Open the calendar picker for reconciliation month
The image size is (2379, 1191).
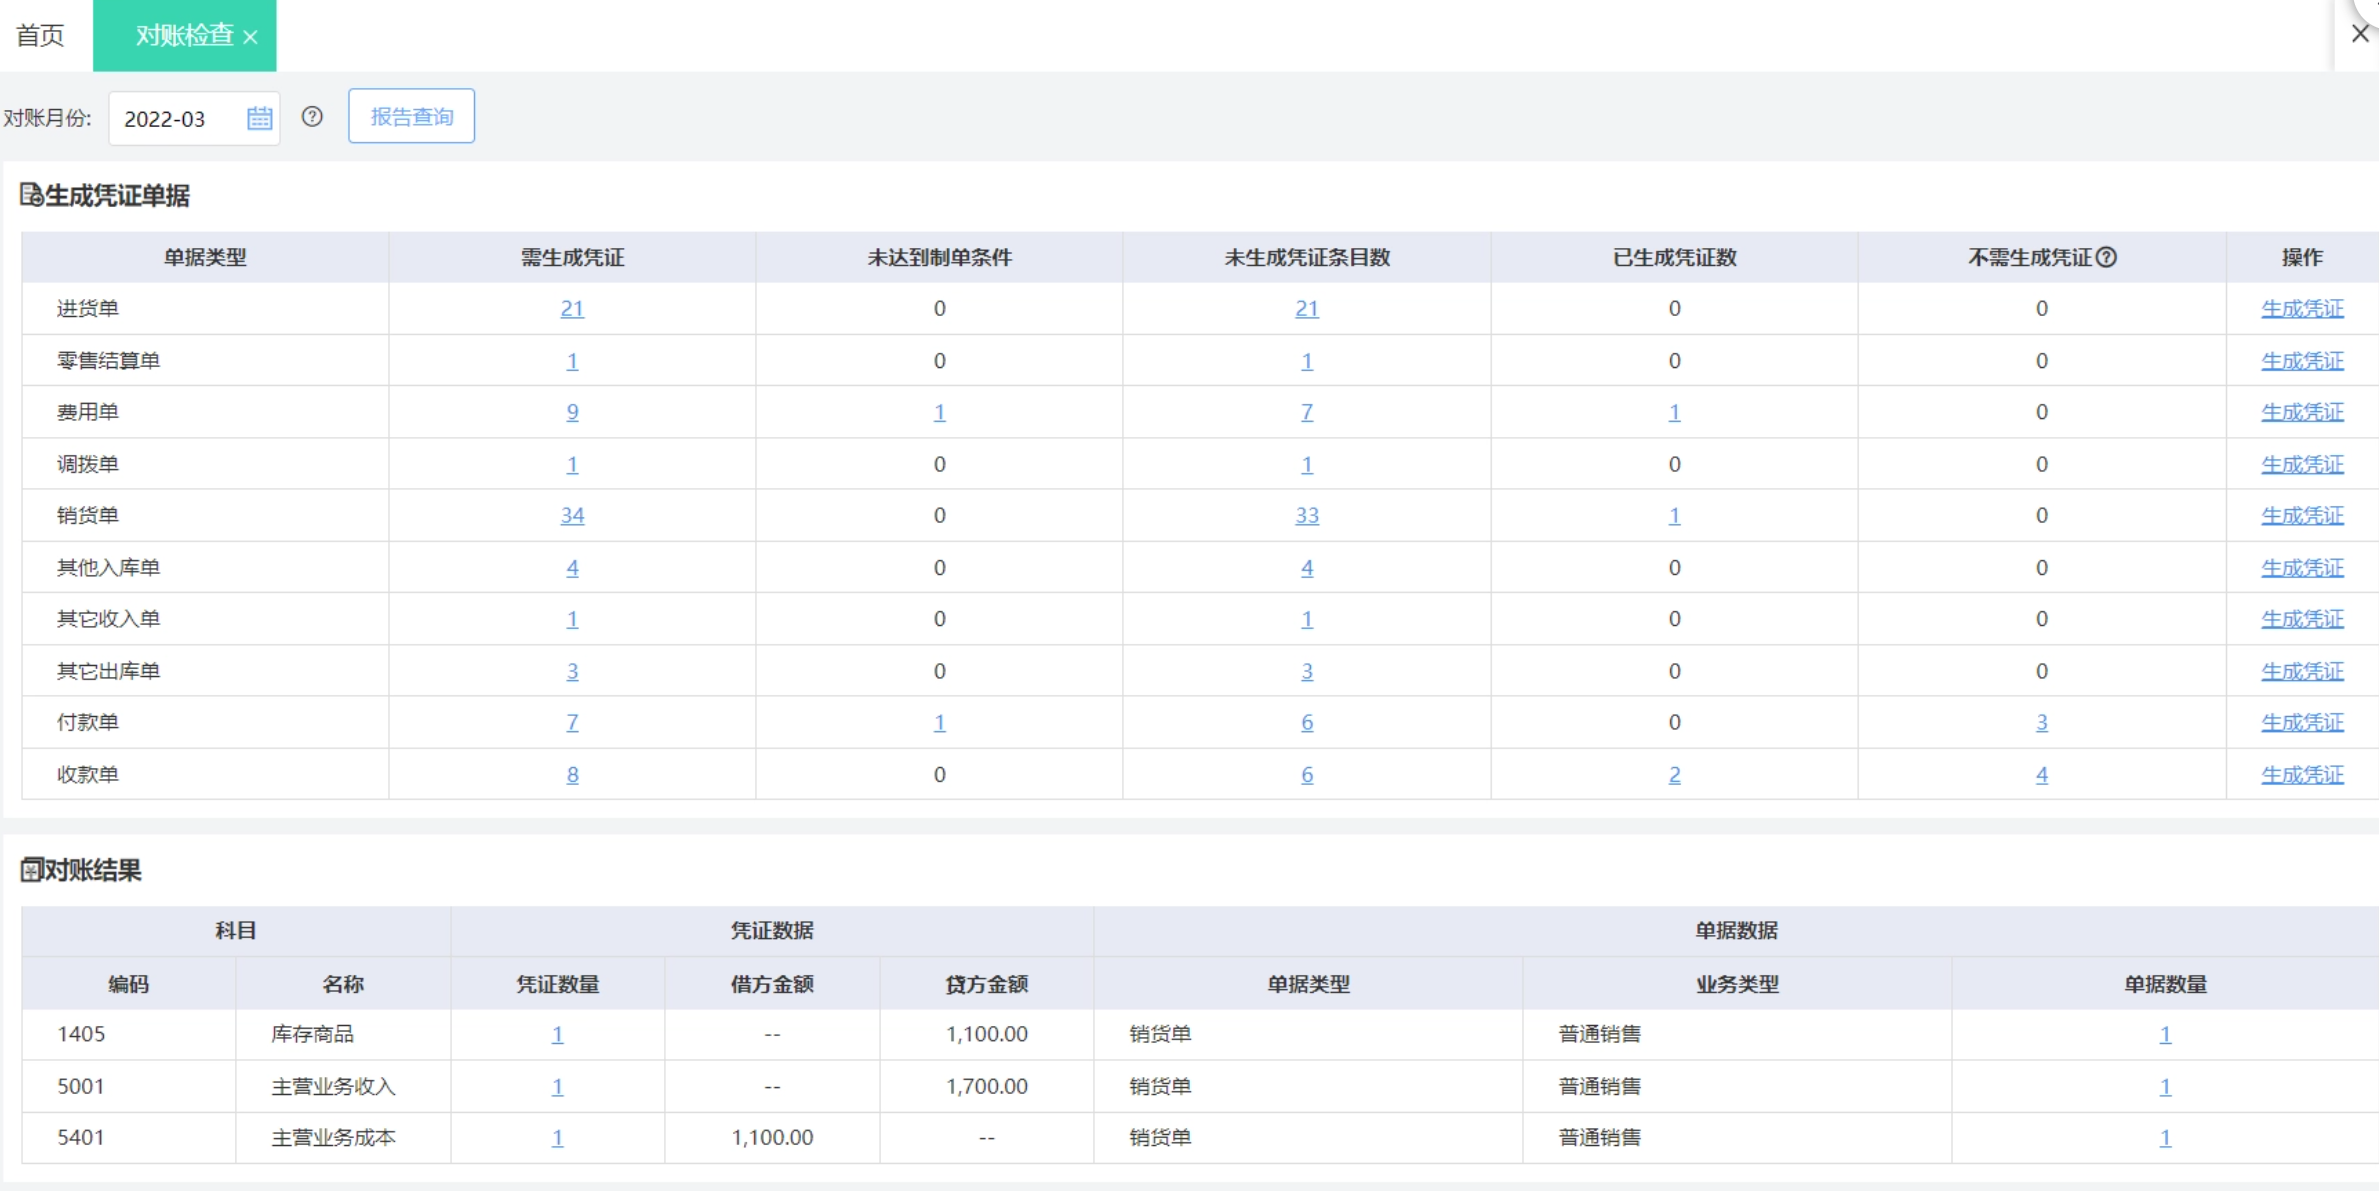coord(259,118)
